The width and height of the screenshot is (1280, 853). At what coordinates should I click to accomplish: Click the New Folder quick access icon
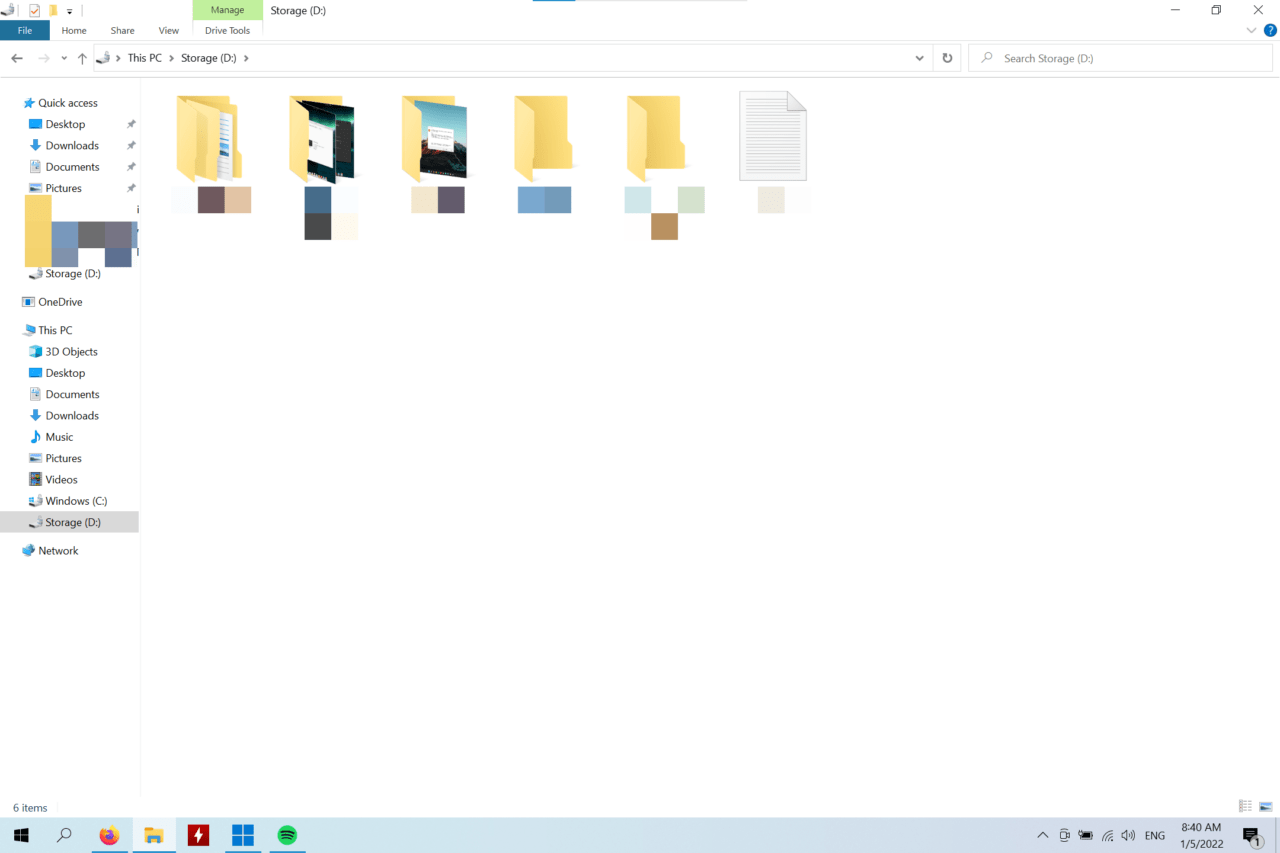[53, 10]
